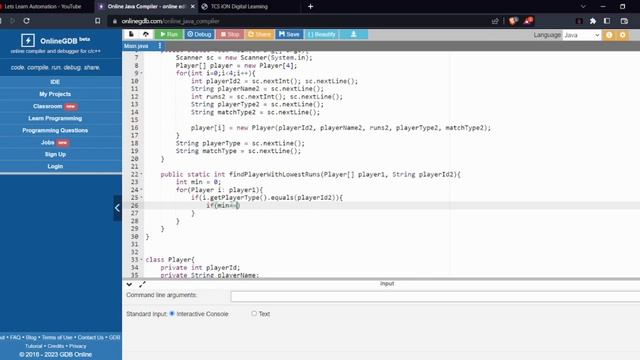Fold the method at line 22
This screenshot has width=640, height=360.
[x=142, y=174]
